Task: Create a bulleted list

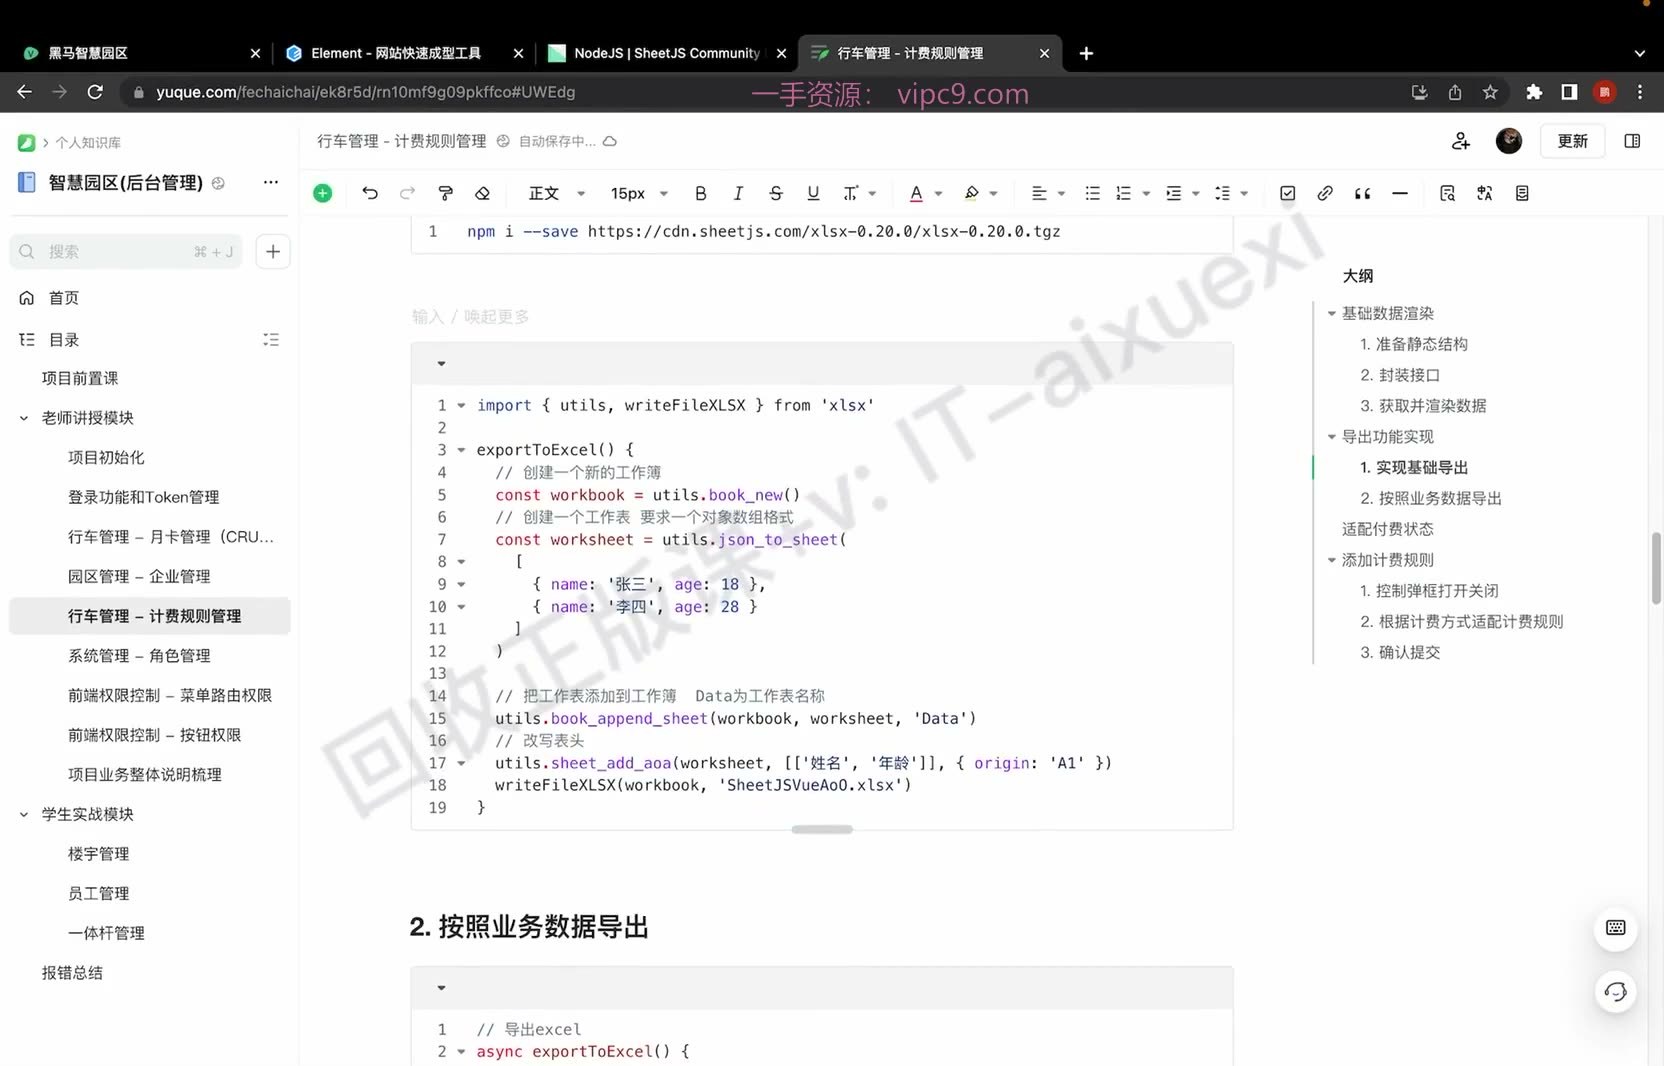Action: pyautogui.click(x=1092, y=193)
